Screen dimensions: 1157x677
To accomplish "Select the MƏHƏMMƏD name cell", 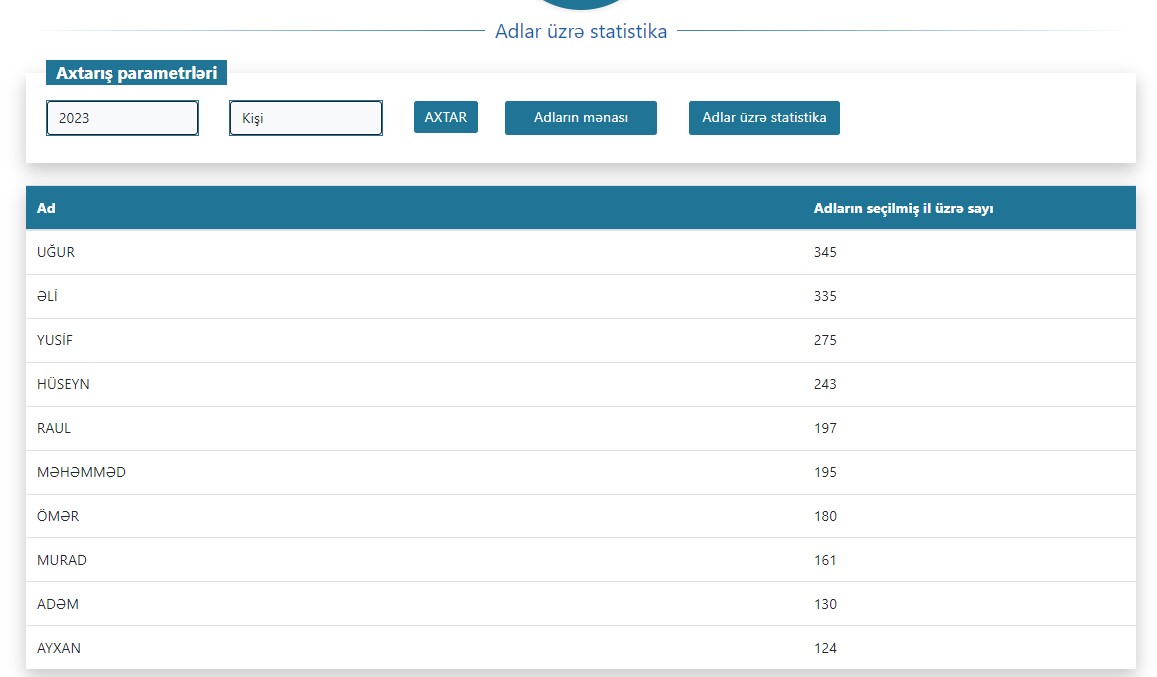I will click(x=81, y=472).
